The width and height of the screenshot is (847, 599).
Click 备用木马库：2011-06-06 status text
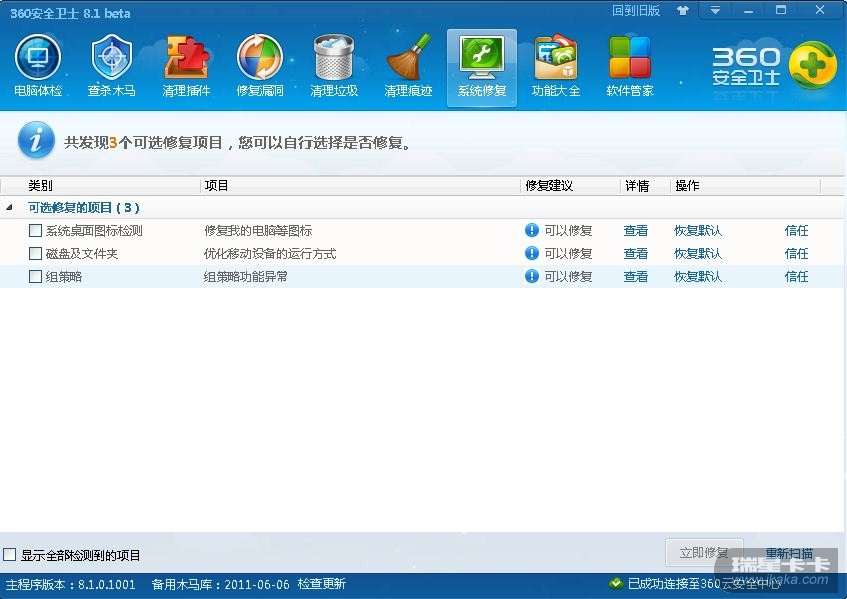point(220,584)
